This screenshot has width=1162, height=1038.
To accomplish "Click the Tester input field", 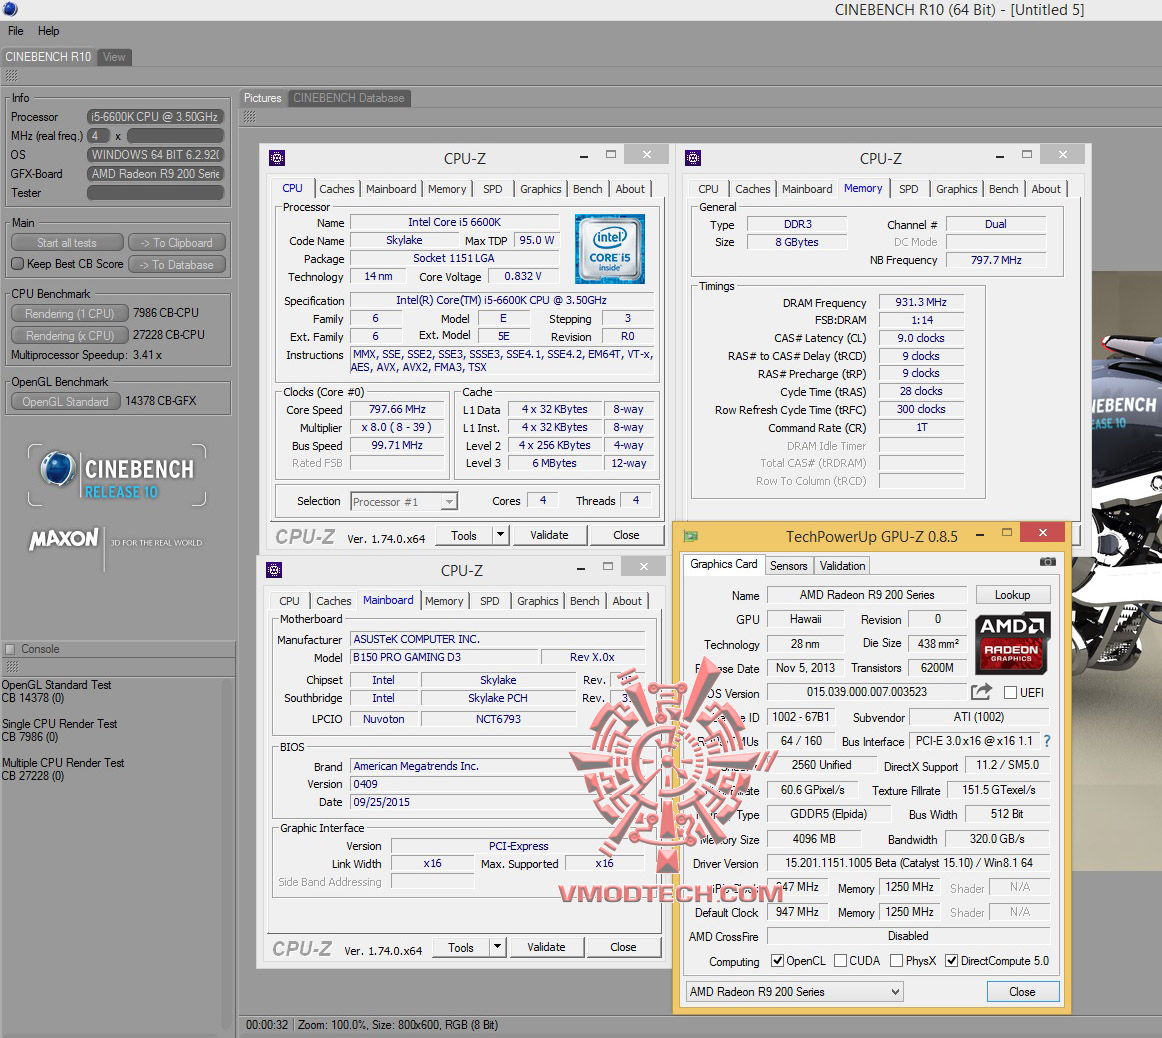I will pyautogui.click(x=155, y=193).
